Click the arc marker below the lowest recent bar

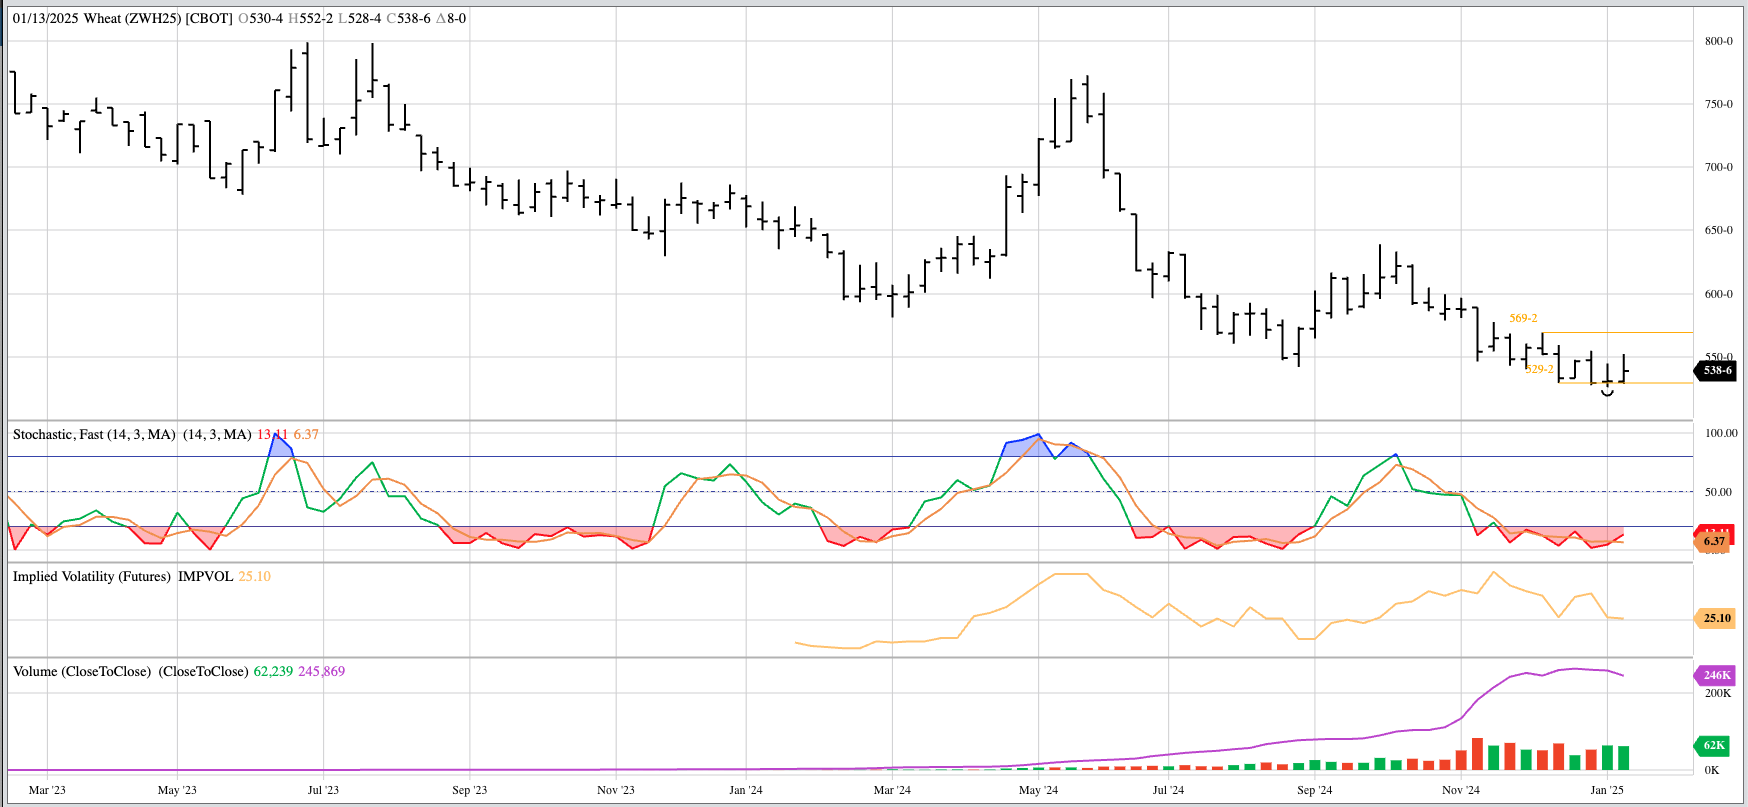point(1607,394)
